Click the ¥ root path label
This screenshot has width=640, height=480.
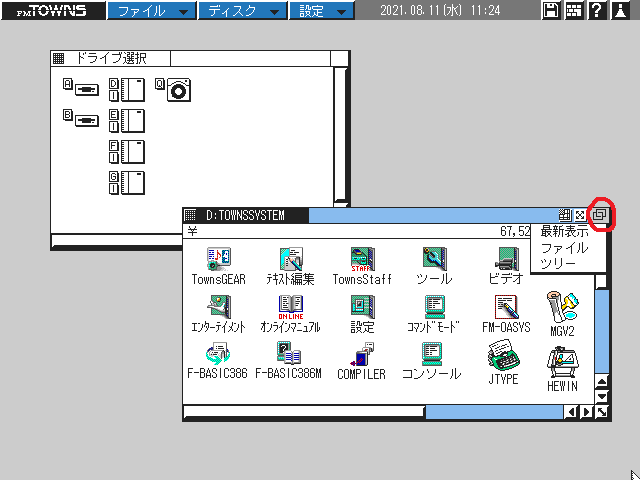point(192,231)
